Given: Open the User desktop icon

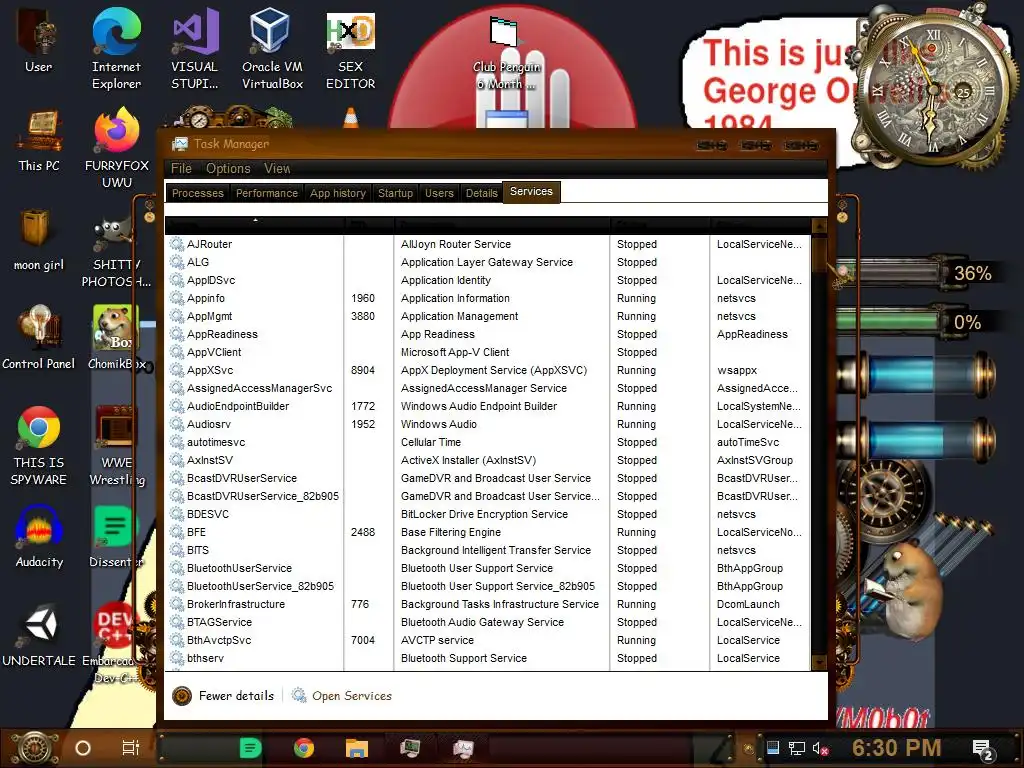Looking at the screenshot, I should click(38, 40).
